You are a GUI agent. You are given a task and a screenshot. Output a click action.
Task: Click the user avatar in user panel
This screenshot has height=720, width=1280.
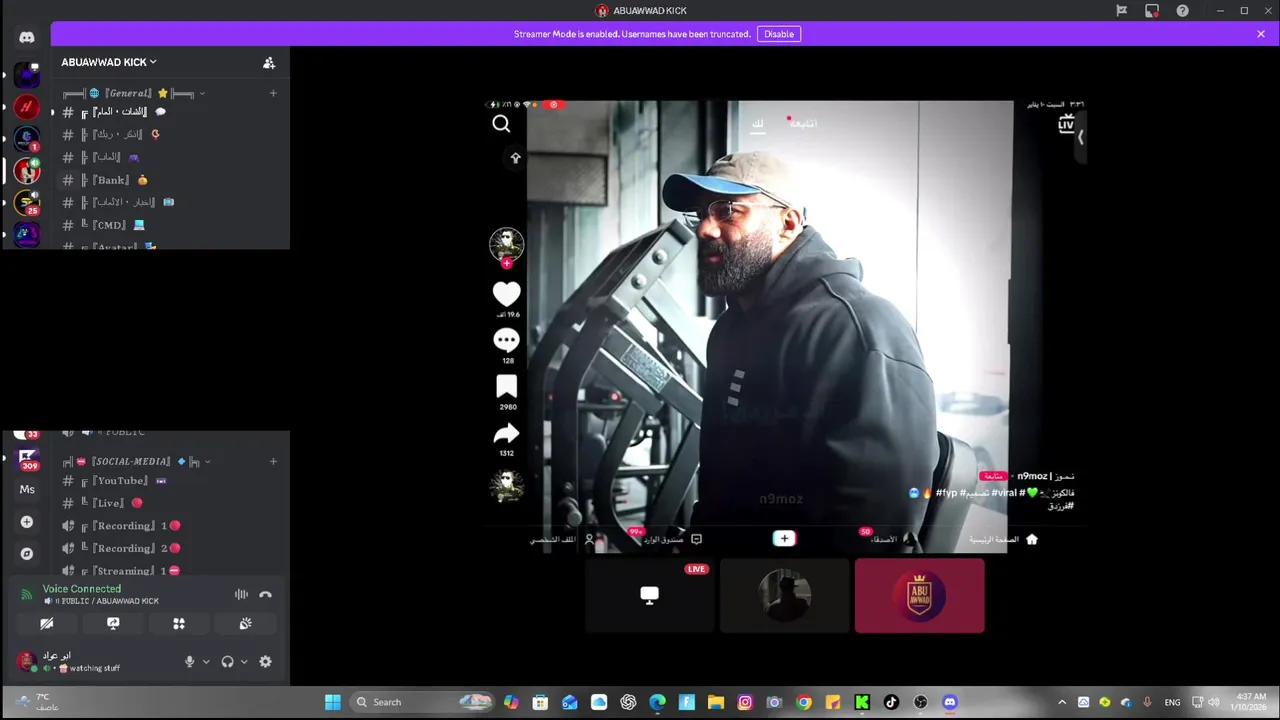click(x=26, y=661)
